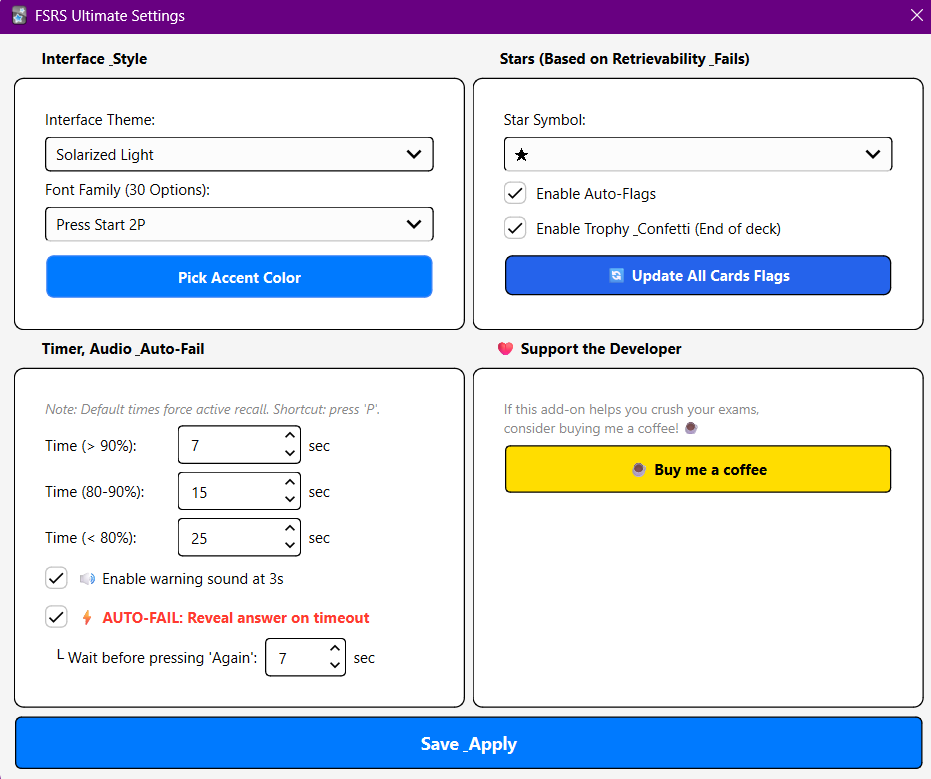Click the Save _Apply button
This screenshot has height=779, width=931.
coord(468,744)
